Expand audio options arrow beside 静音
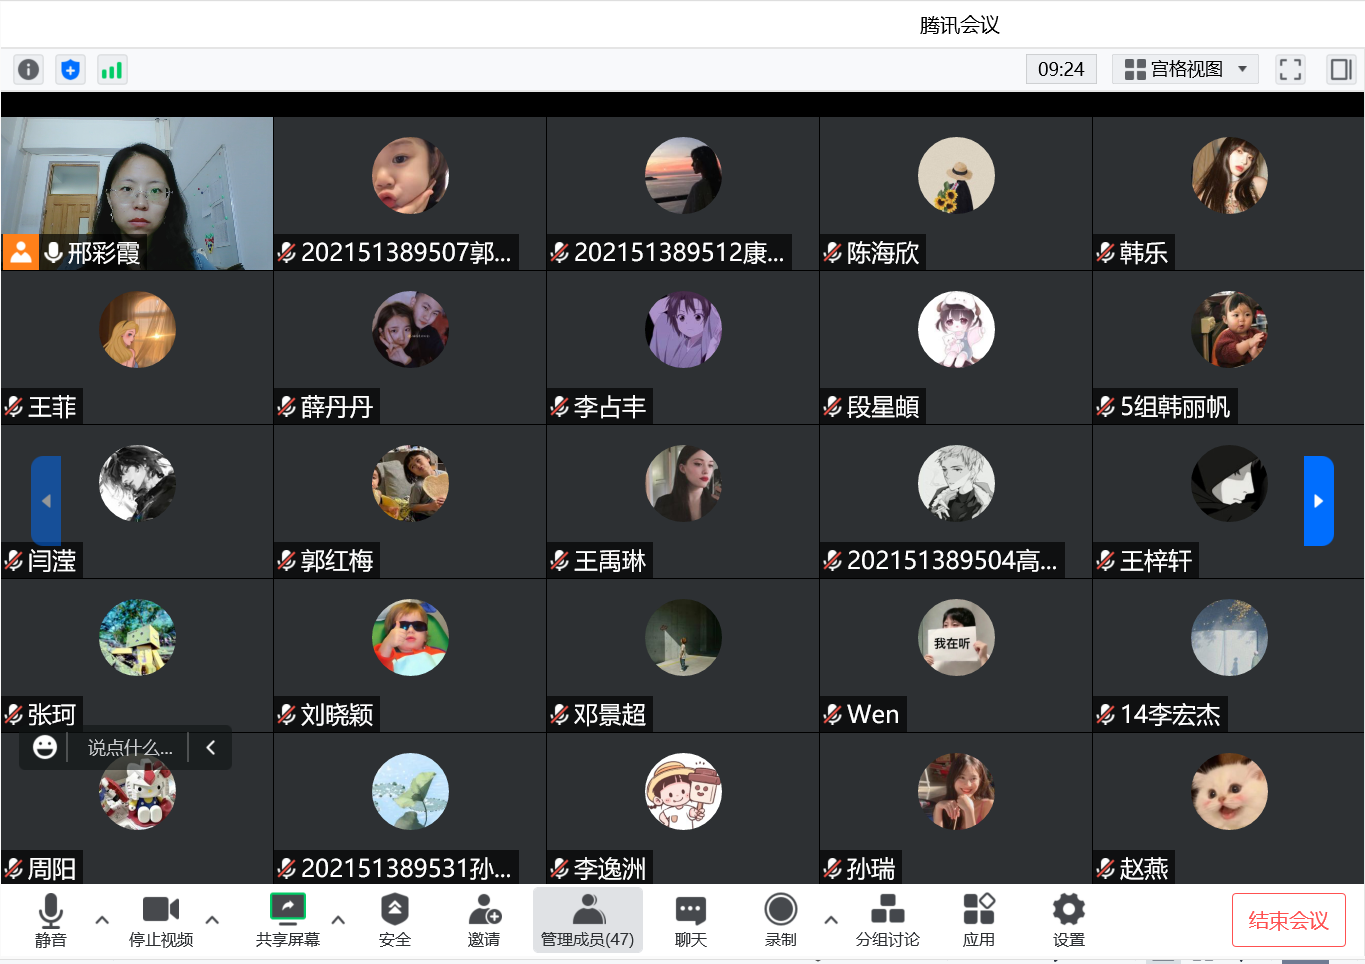This screenshot has height=964, width=1365. [x=102, y=919]
